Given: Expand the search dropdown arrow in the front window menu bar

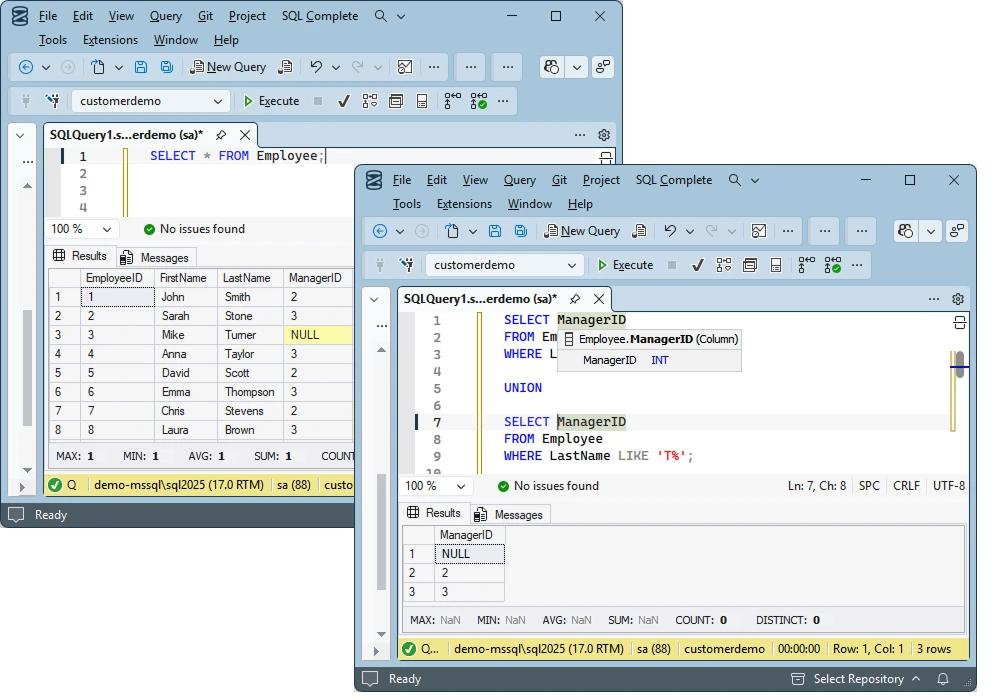Looking at the screenshot, I should click(755, 180).
